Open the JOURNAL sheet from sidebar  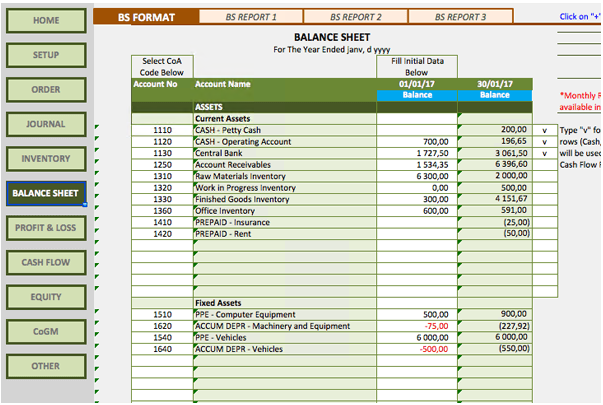(x=46, y=124)
